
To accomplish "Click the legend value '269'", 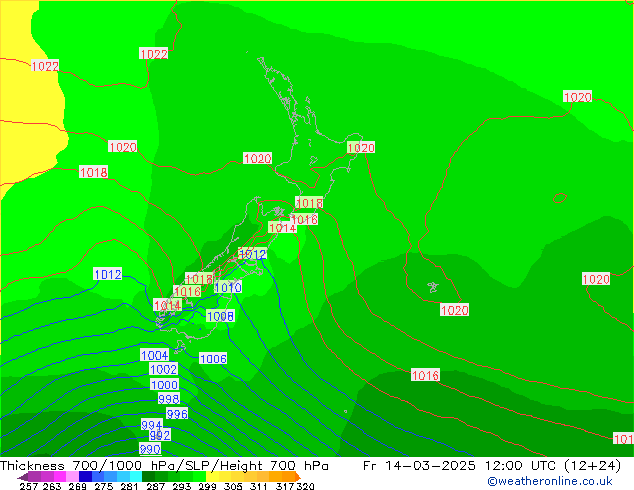I will (x=78, y=486).
